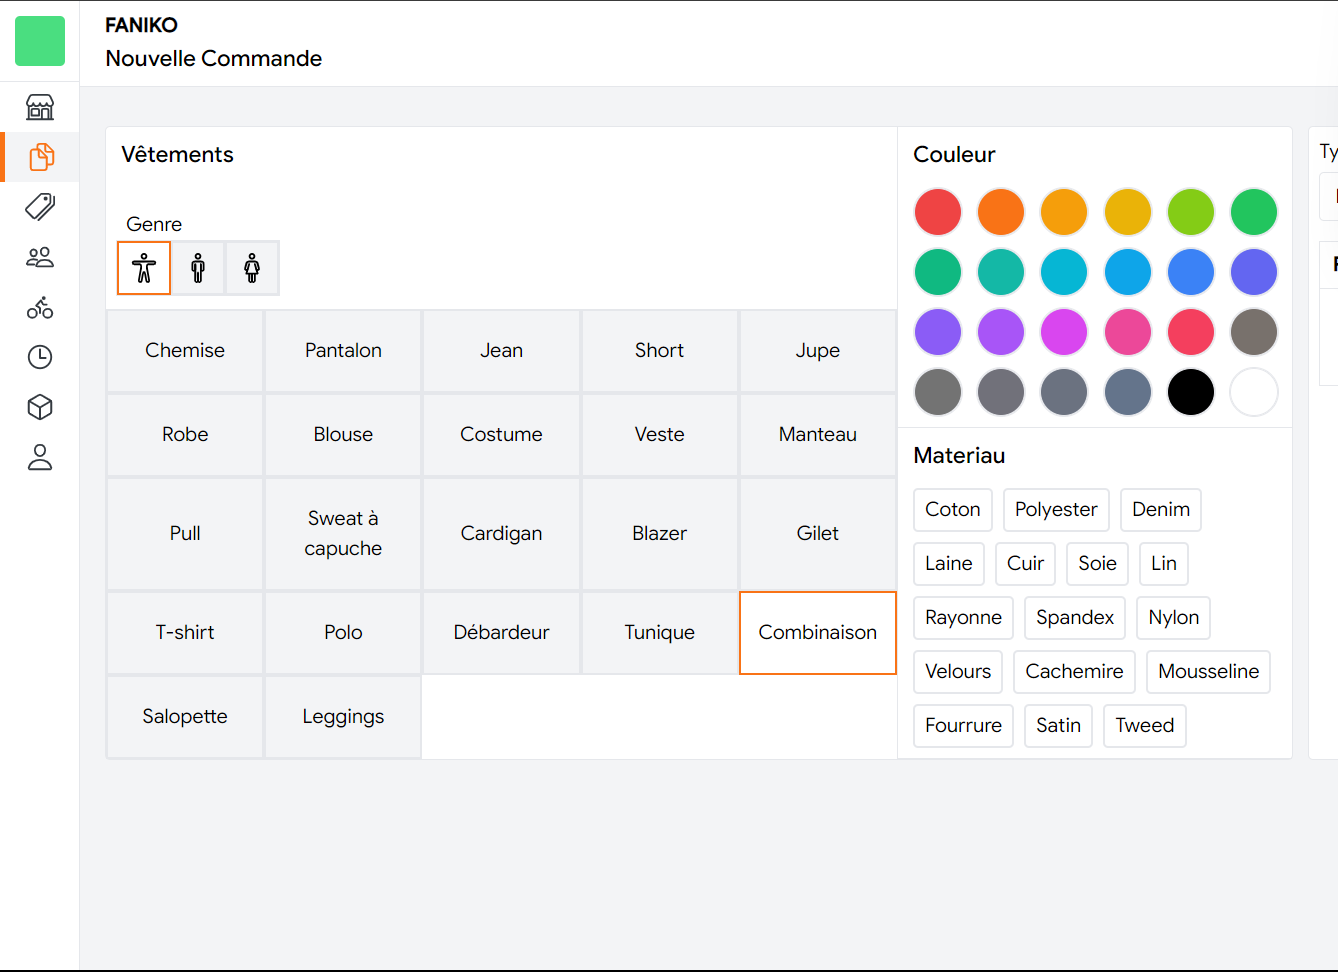Choose the Leggings clothing tile
This screenshot has height=972, width=1338.
[x=343, y=717]
